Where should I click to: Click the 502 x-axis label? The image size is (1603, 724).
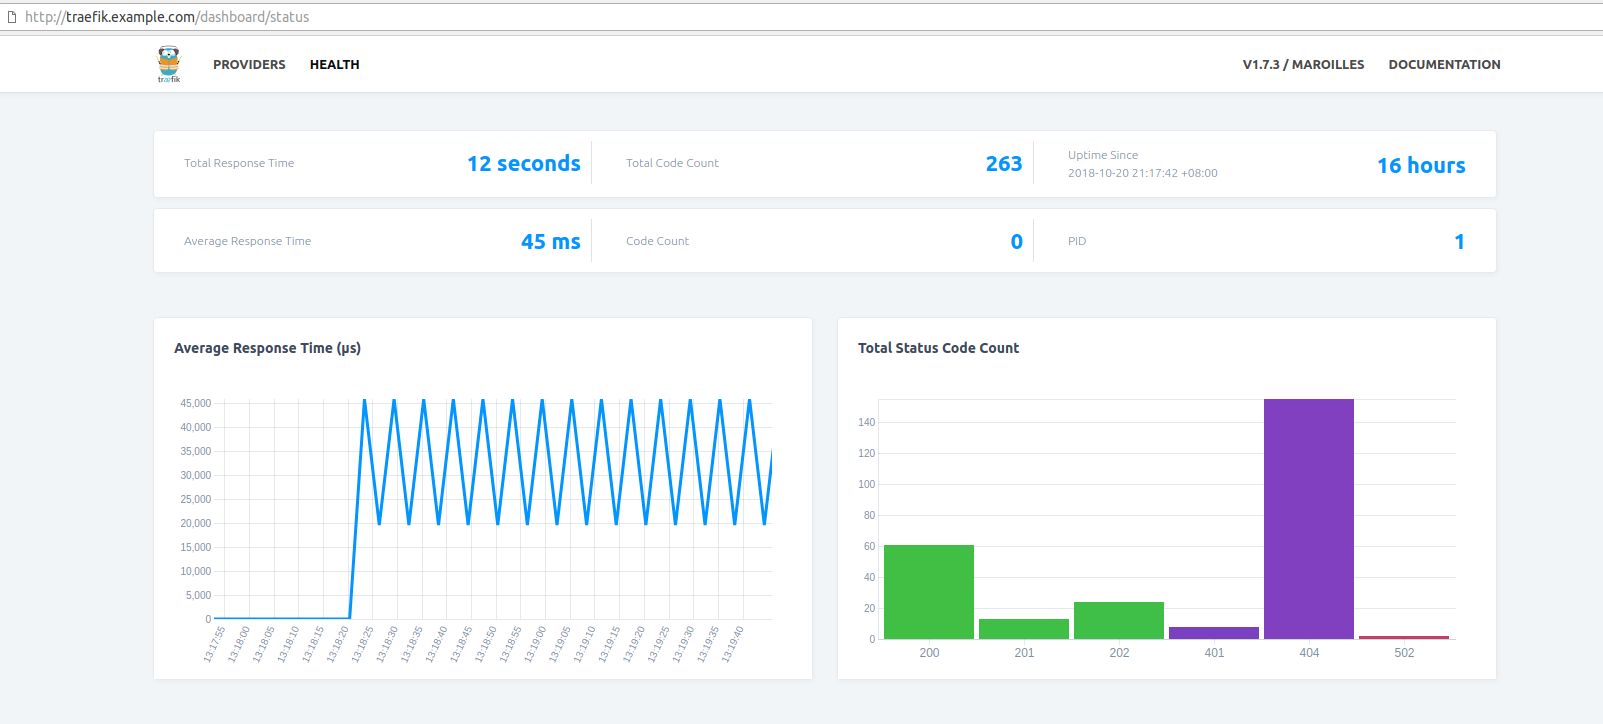point(1404,653)
